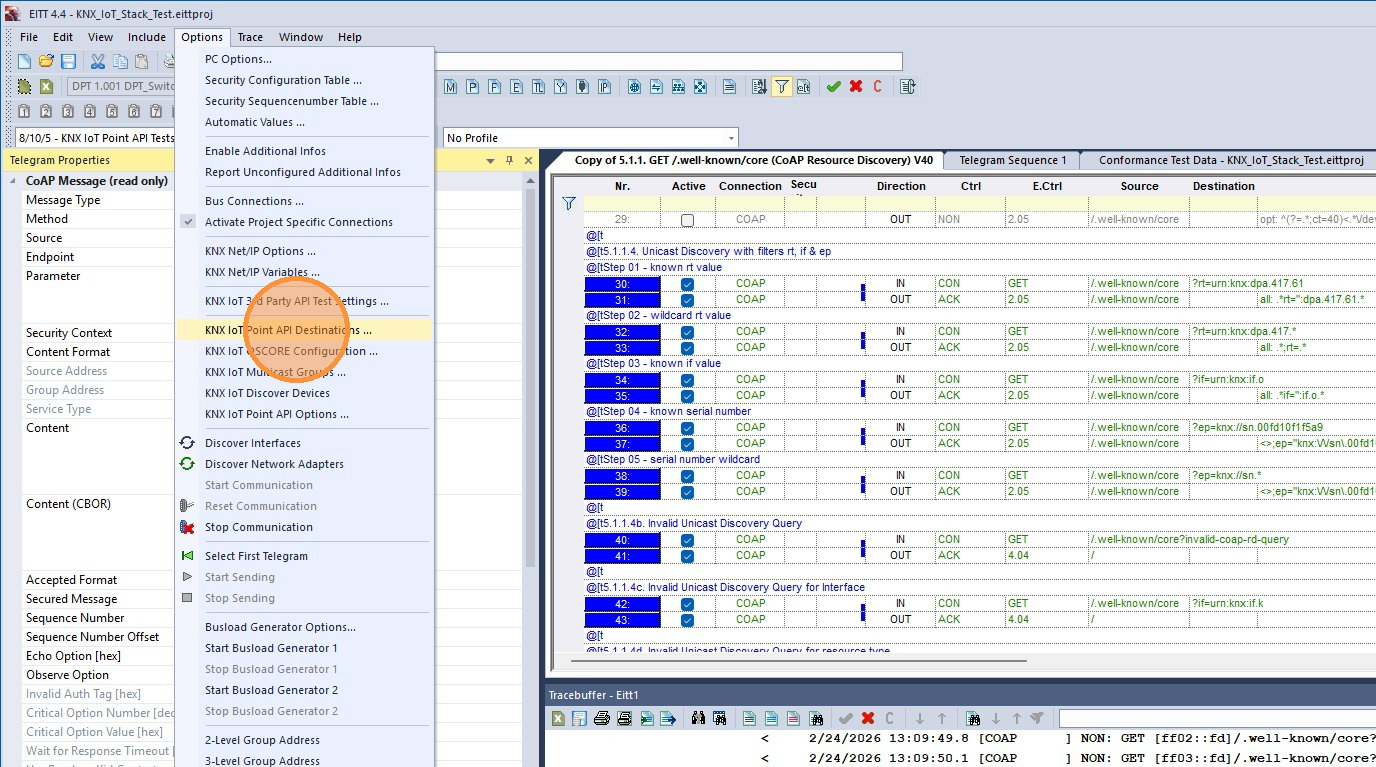Click the Open folder toolbar icon

46,61
